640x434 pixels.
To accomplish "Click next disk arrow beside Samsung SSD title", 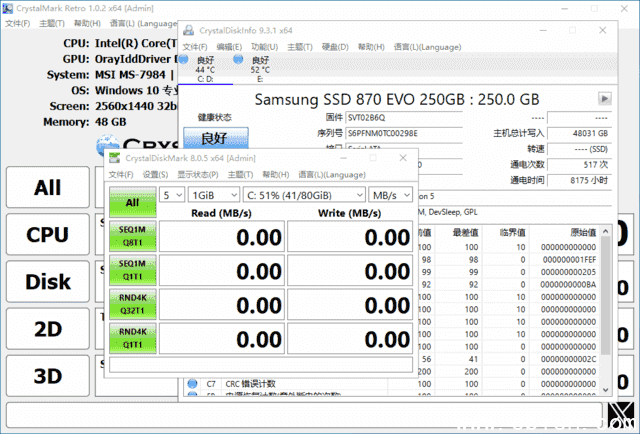I will tap(604, 99).
